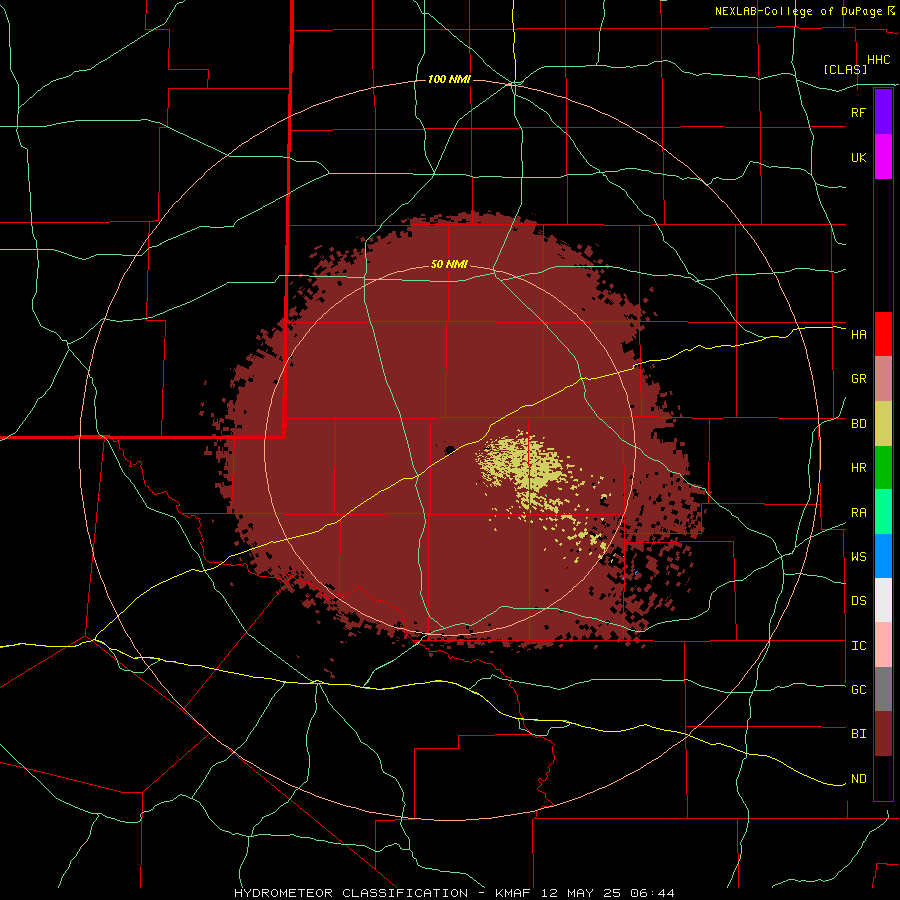Click the UK legend label
900x900 pixels.
click(858, 157)
